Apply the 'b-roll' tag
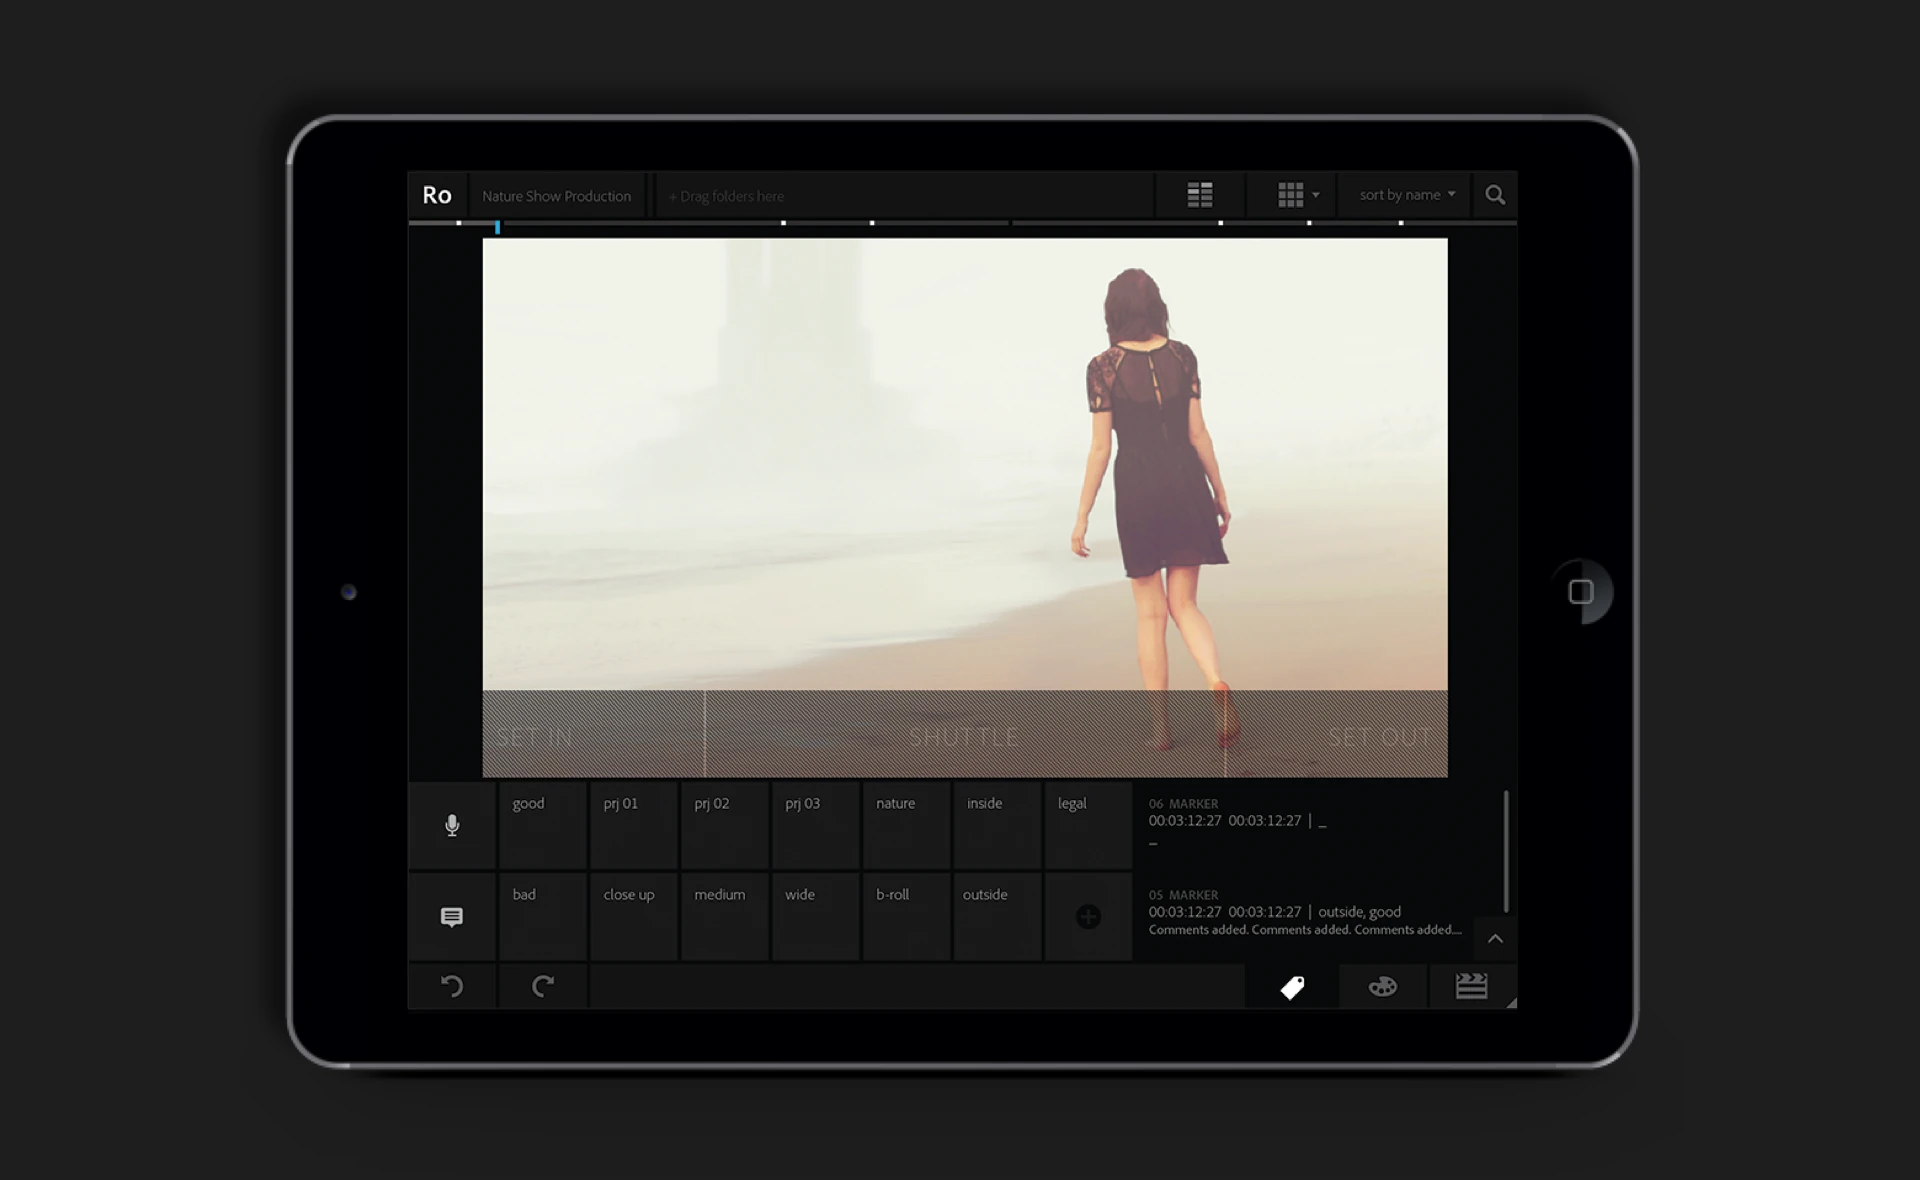Screen dimensions: 1920x1180 click(907, 917)
